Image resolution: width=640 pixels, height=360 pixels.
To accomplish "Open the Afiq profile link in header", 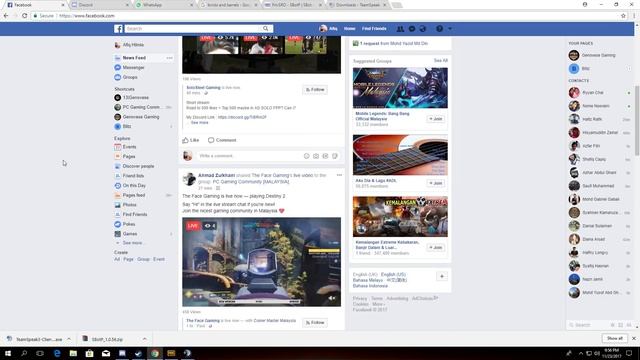I will click(329, 29).
